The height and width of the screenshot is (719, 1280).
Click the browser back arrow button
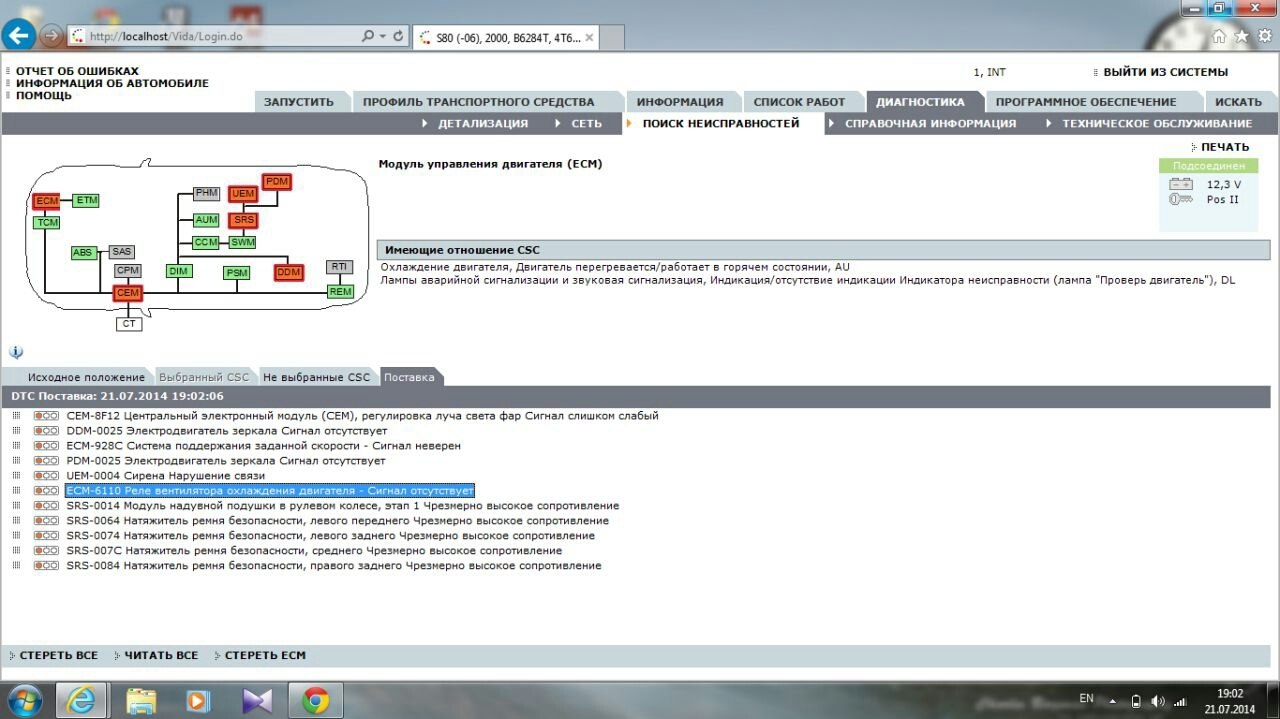pos(19,36)
